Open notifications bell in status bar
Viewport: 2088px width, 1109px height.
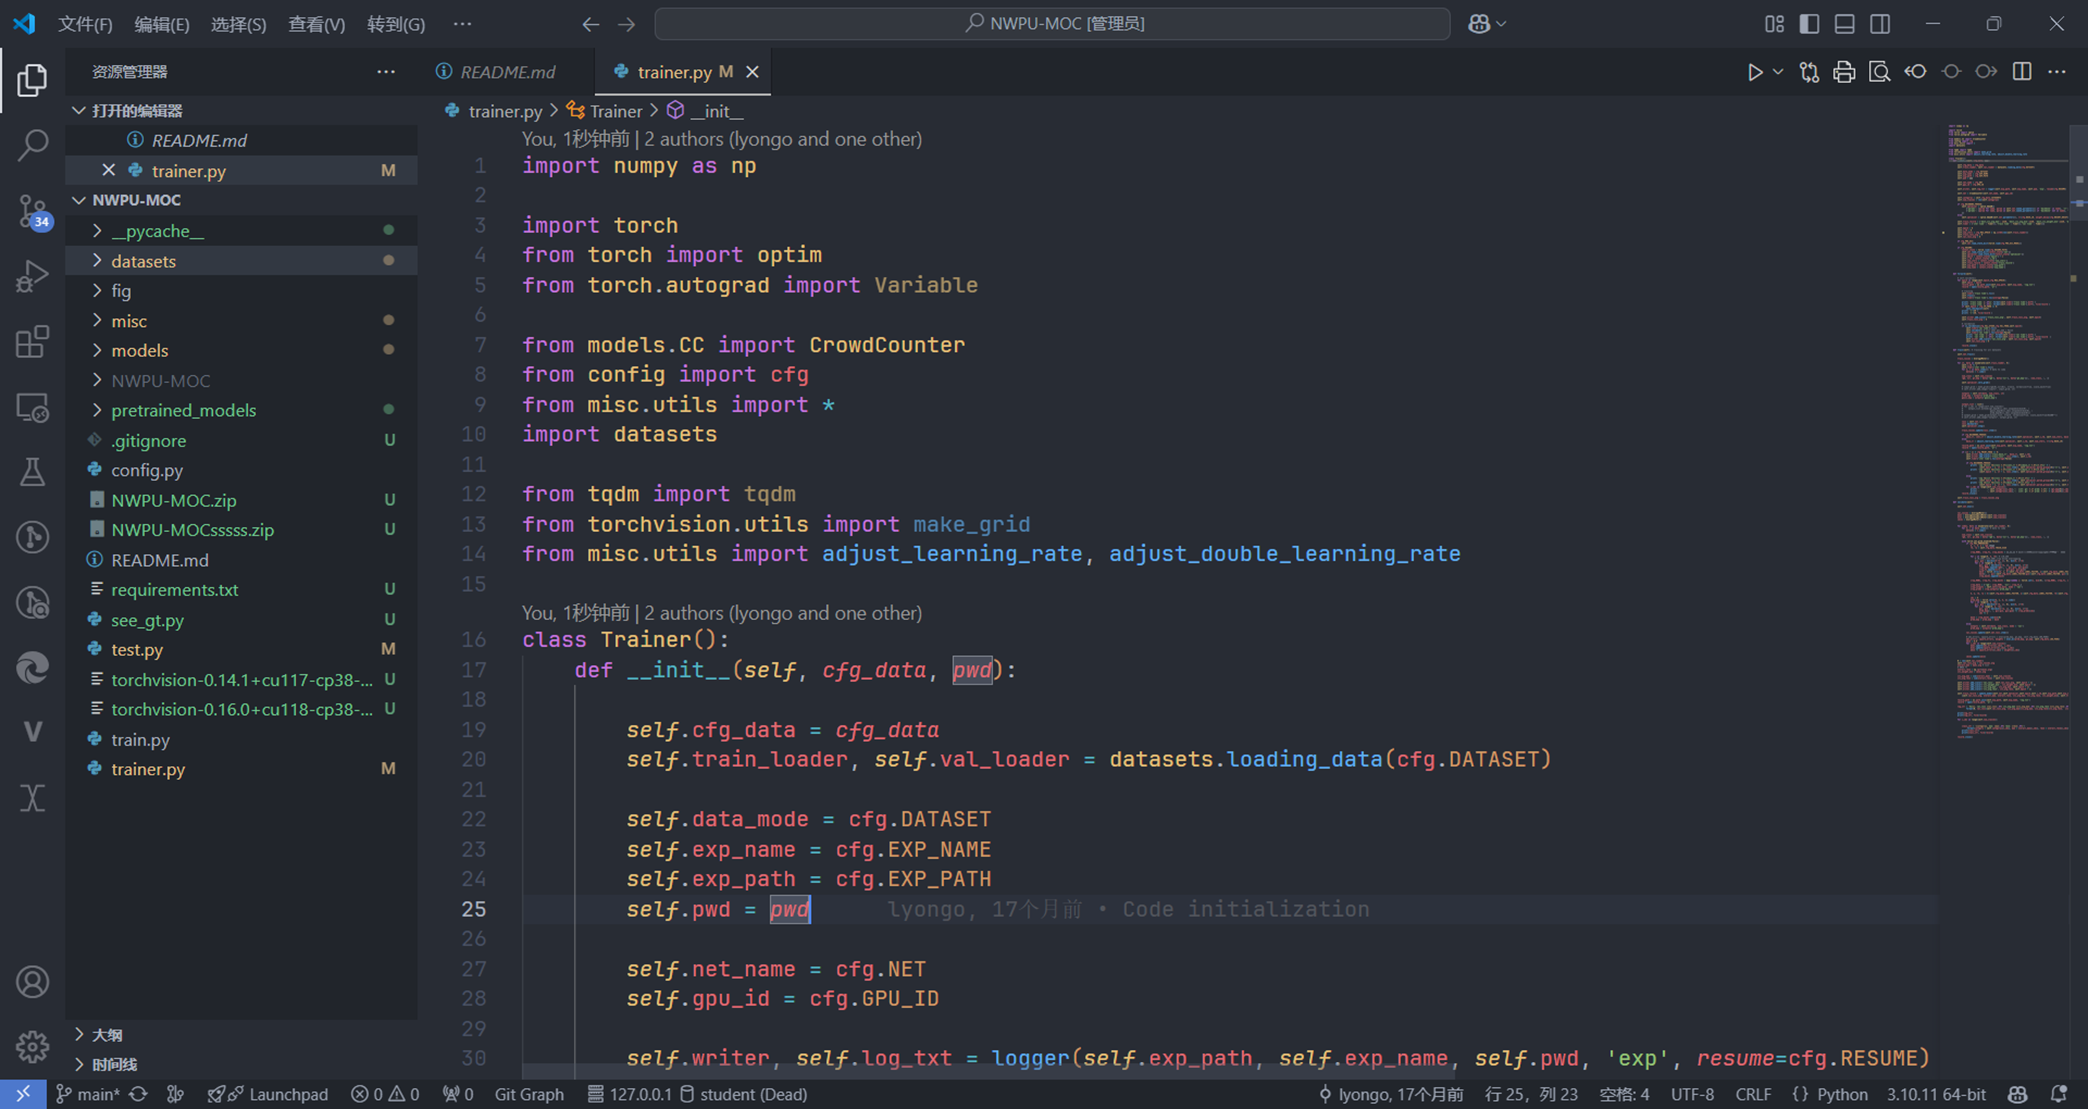coord(2059,1094)
